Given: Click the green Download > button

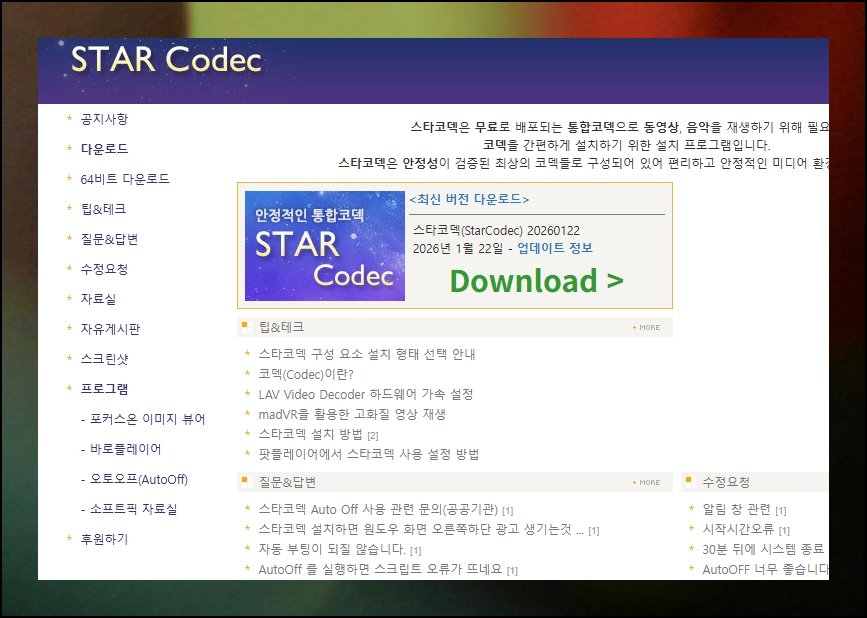Looking at the screenshot, I should point(536,280).
